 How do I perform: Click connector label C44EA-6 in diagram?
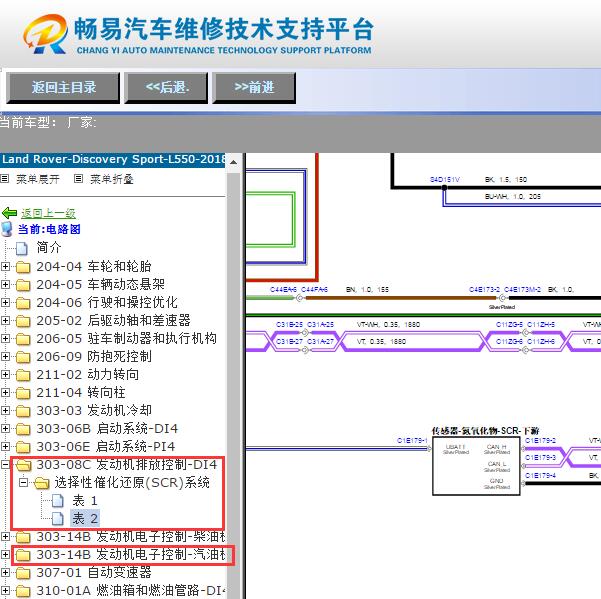pyautogui.click(x=283, y=289)
